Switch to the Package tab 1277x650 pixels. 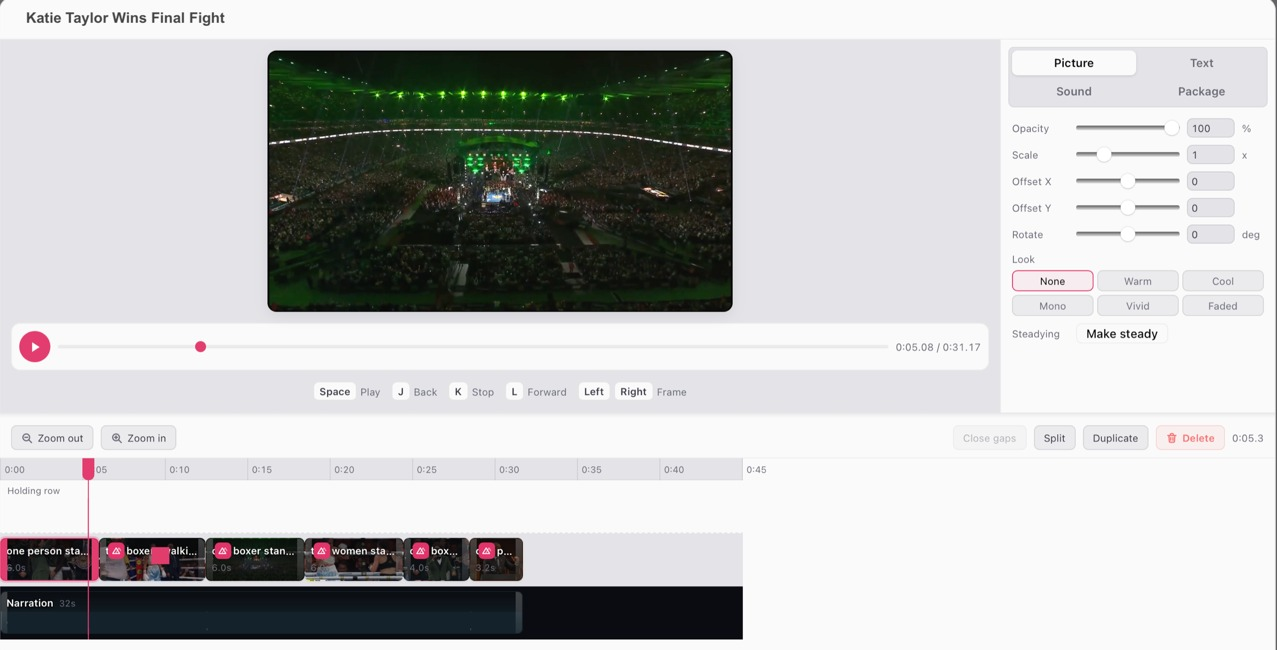click(1201, 91)
